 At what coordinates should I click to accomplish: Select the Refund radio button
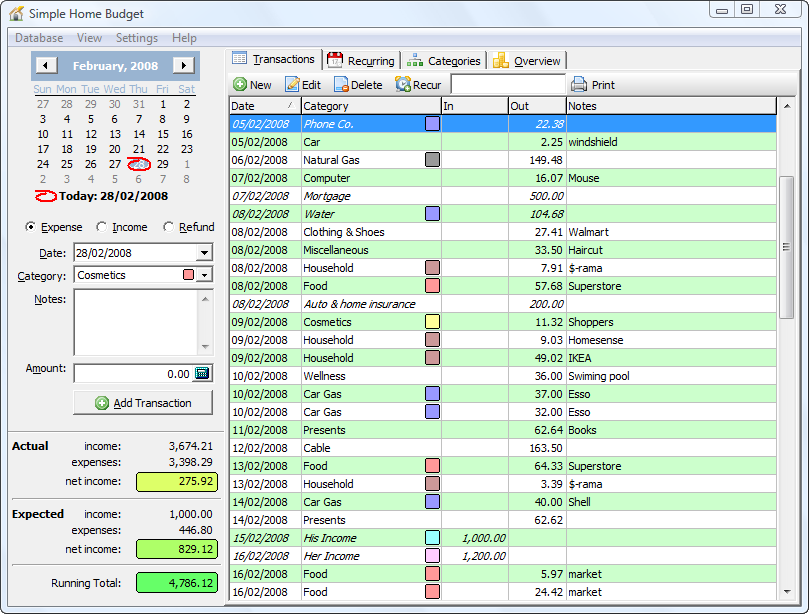[169, 227]
